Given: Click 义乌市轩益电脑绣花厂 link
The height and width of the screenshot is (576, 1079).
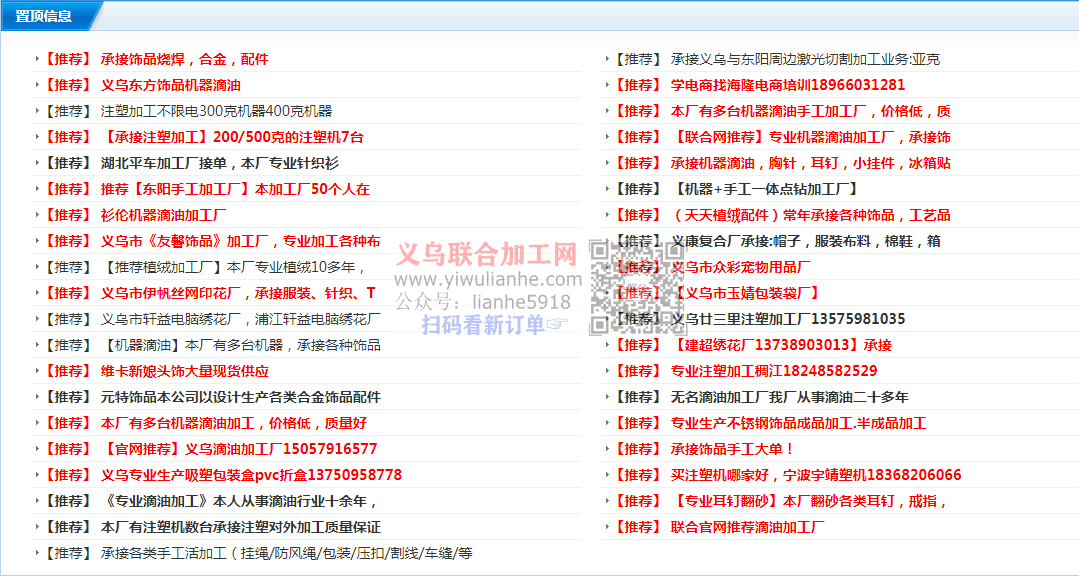Looking at the screenshot, I should [240, 319].
